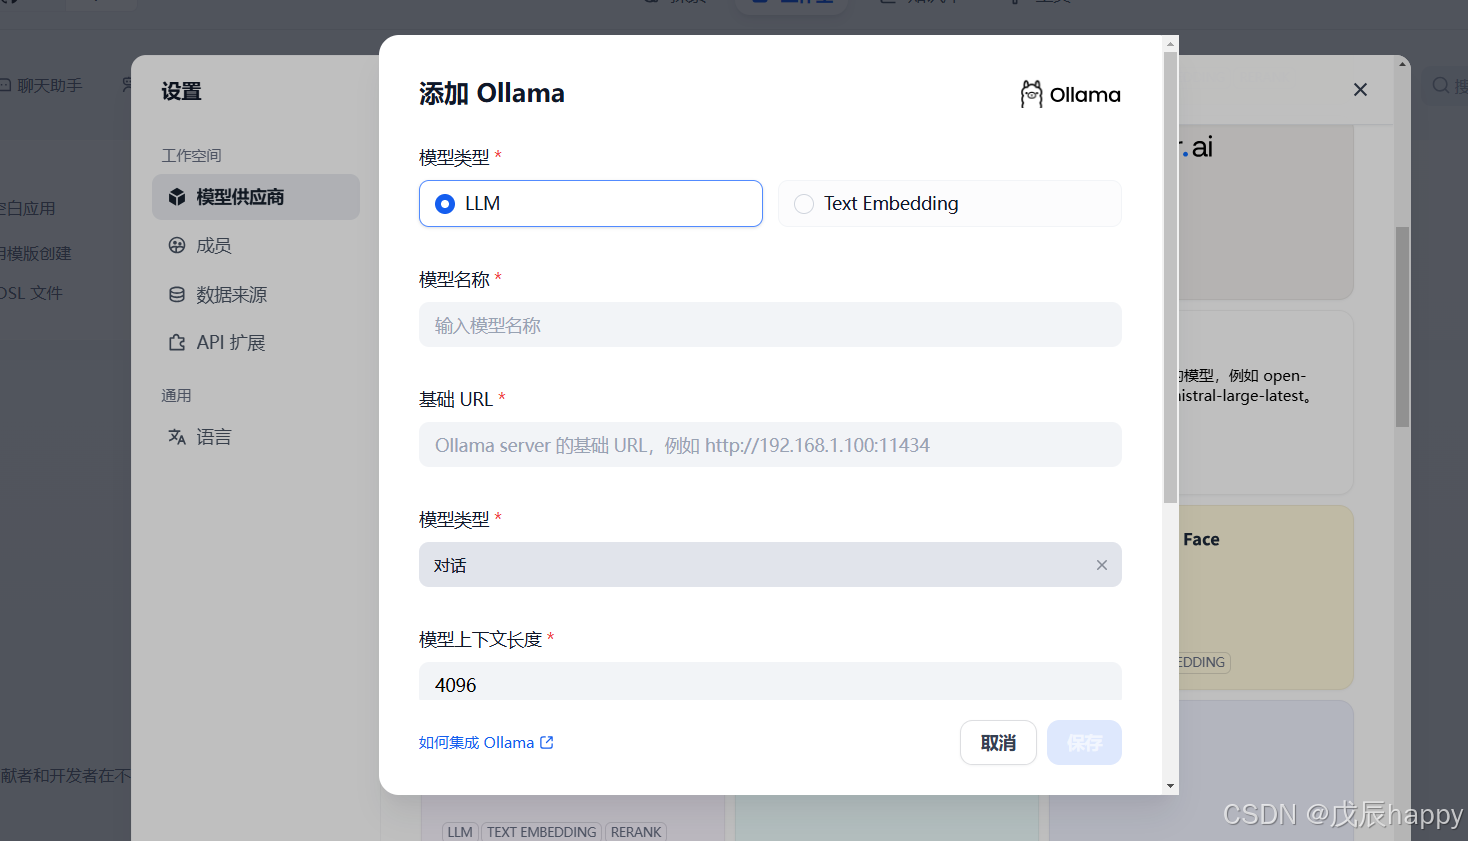The width and height of the screenshot is (1468, 841).
Task: Click the LLM tag in background card
Action: (x=460, y=831)
